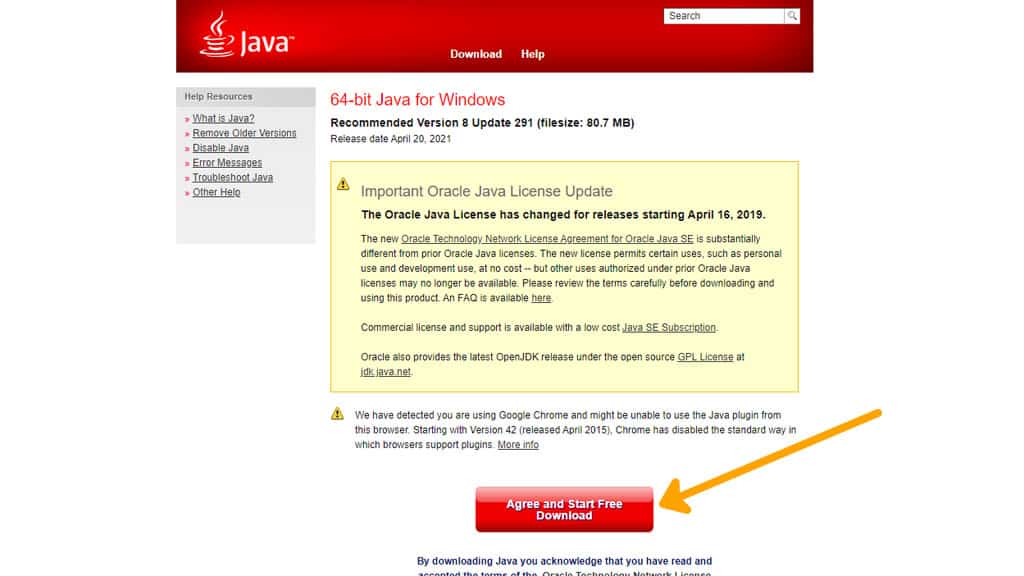Focus the Search input field
1024x576 pixels.
[724, 16]
